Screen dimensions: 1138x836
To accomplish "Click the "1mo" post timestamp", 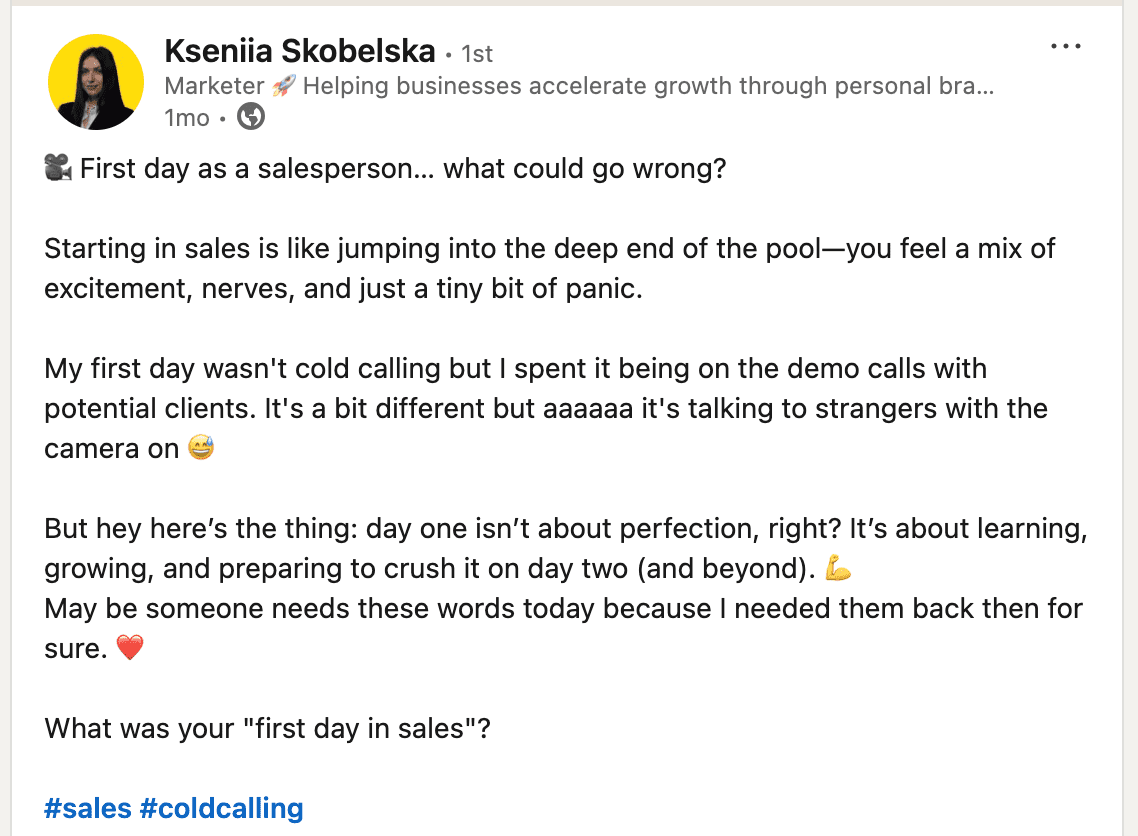I will click(187, 118).
